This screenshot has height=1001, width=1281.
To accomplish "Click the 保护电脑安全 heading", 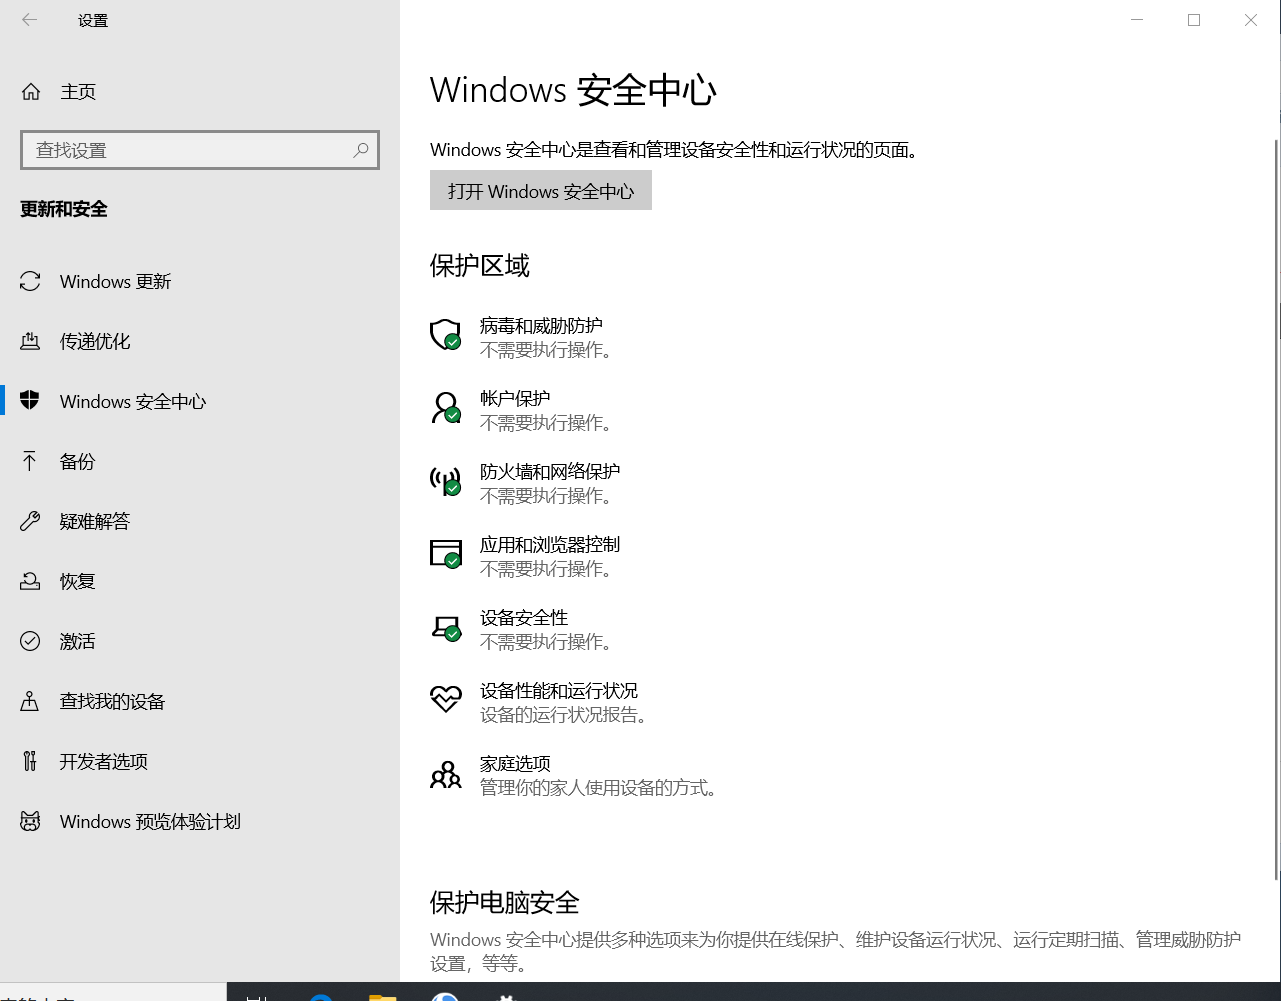I will (x=505, y=902).
